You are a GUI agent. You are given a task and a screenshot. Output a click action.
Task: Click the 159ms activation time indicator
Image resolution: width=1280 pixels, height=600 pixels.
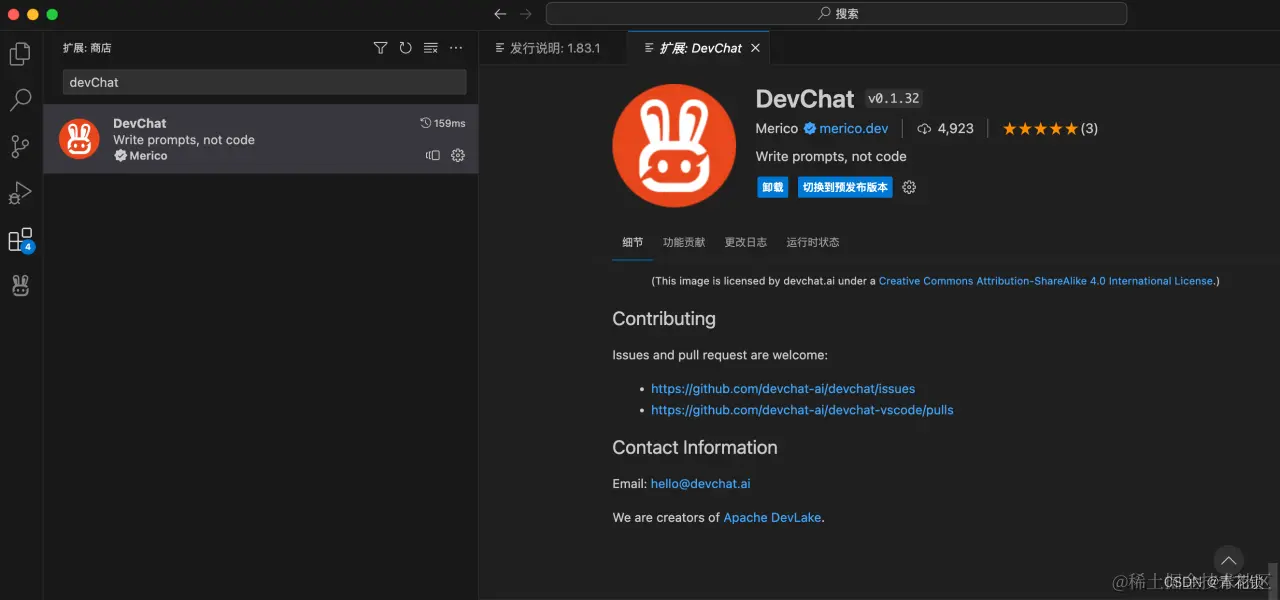443,123
